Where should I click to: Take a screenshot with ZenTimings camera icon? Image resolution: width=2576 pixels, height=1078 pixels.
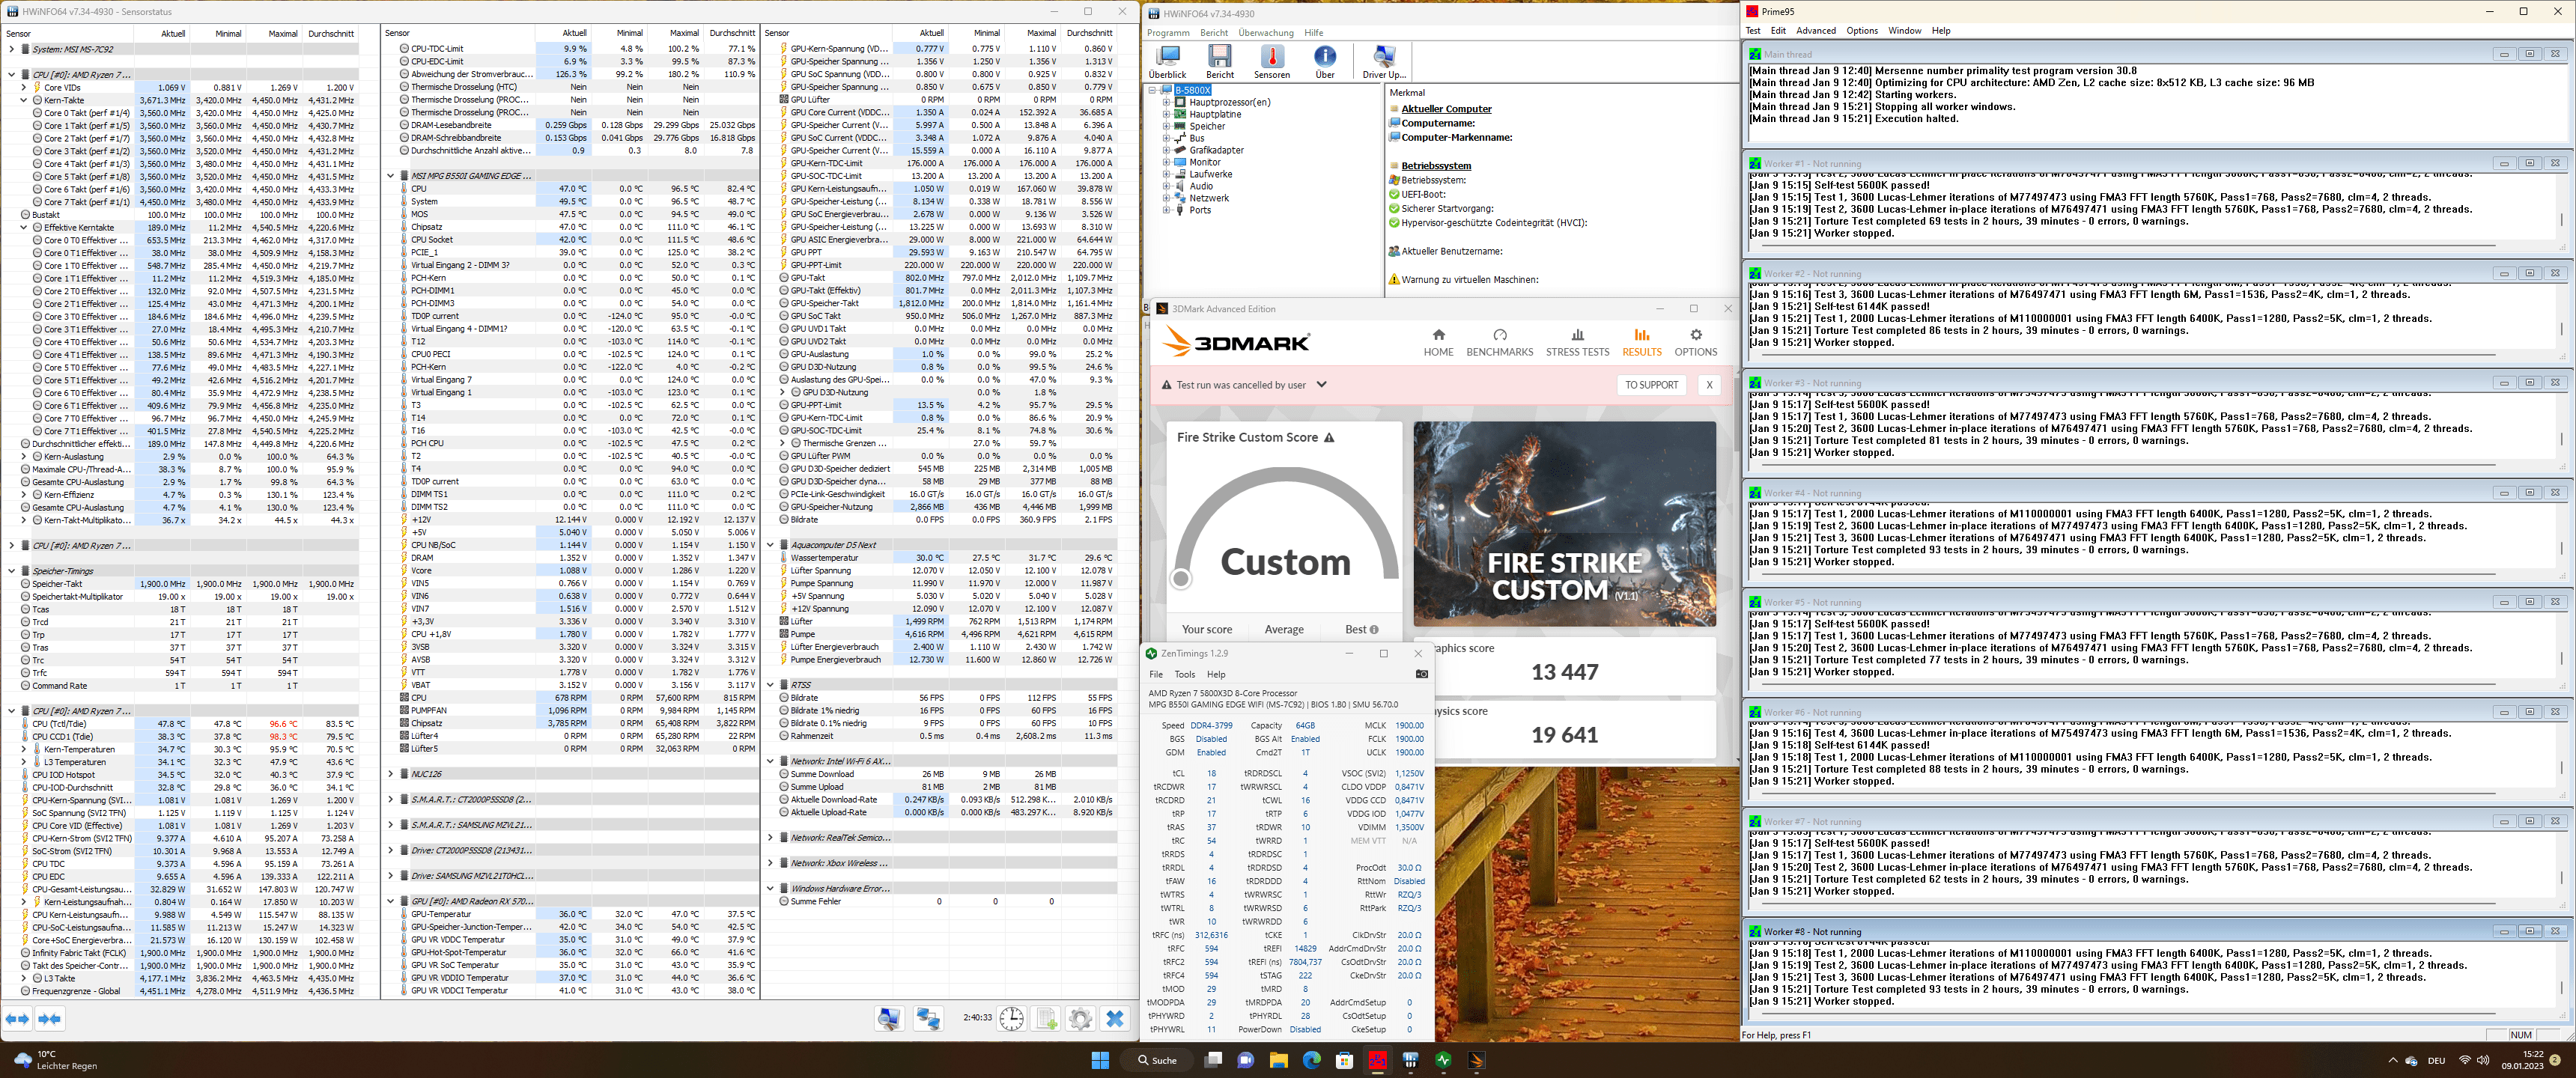1421,674
